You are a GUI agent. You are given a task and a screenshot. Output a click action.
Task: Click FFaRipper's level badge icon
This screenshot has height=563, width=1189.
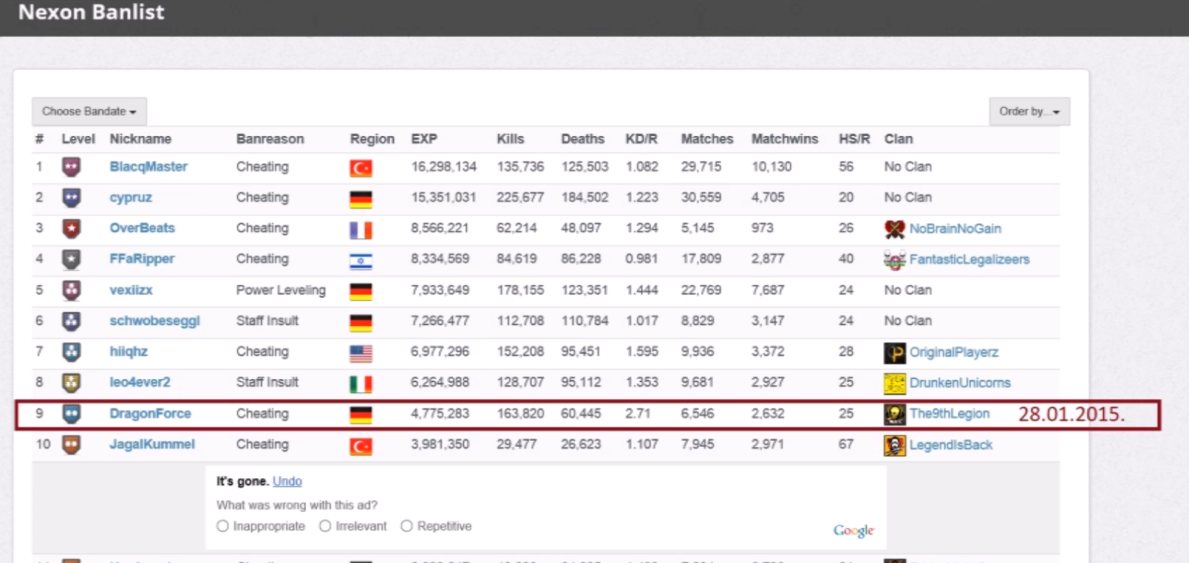tap(71, 259)
